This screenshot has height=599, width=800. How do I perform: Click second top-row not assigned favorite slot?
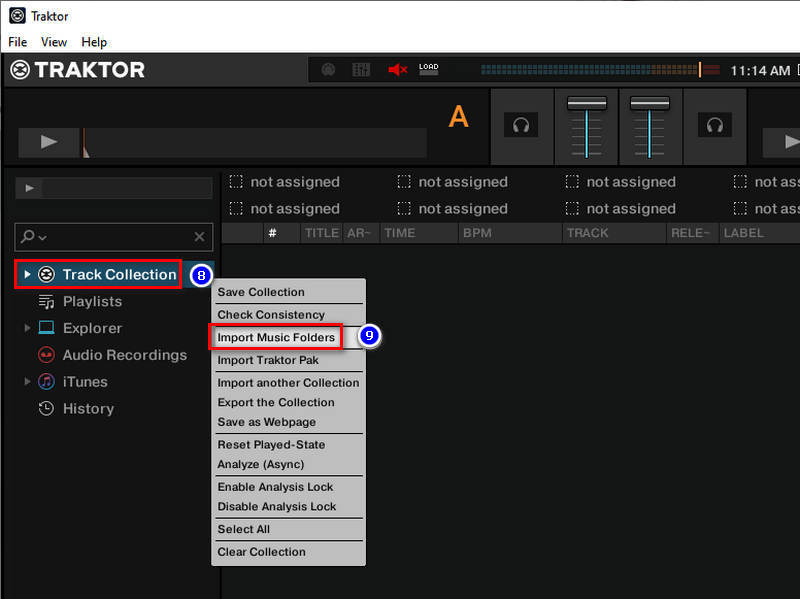click(x=453, y=182)
